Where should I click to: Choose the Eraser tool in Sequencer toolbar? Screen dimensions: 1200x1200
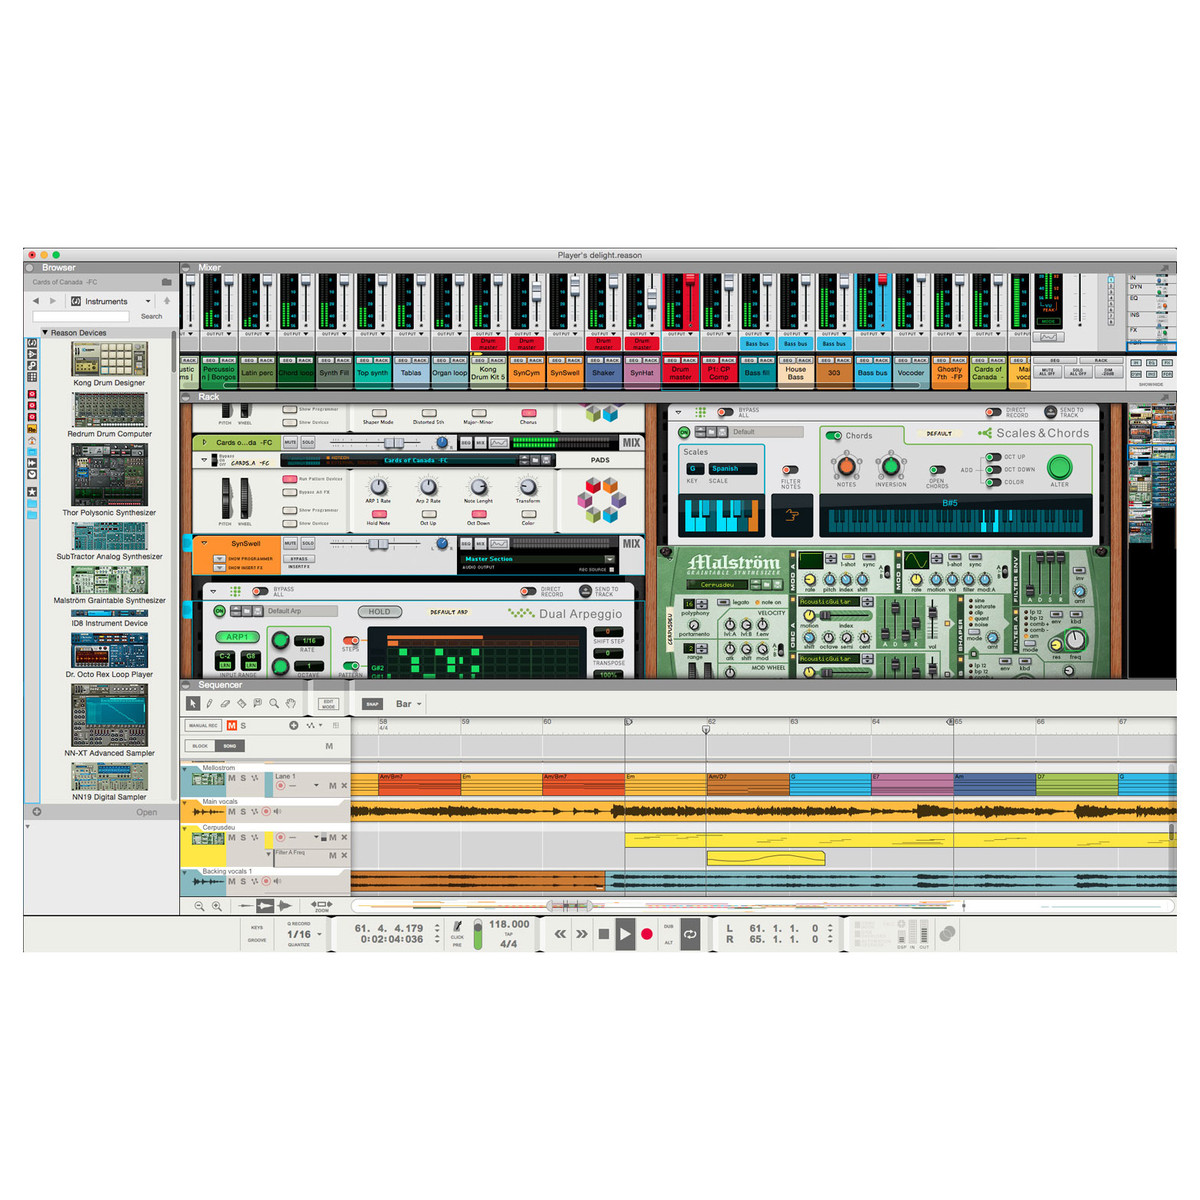pyautogui.click(x=225, y=704)
